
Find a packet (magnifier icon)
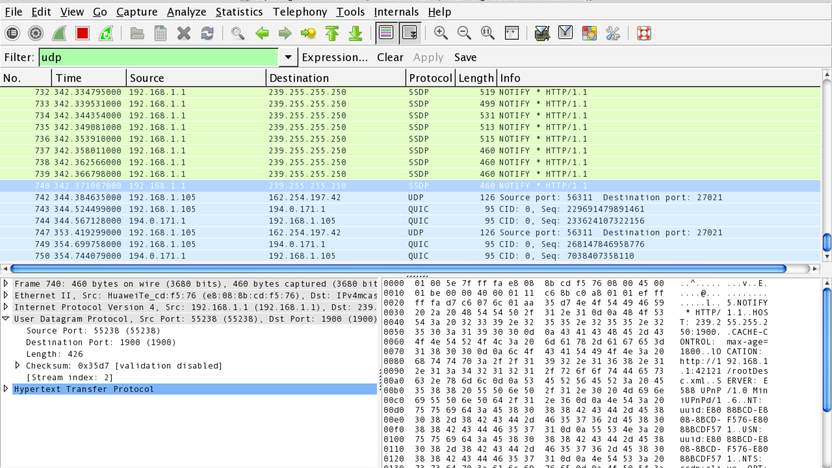tap(238, 33)
